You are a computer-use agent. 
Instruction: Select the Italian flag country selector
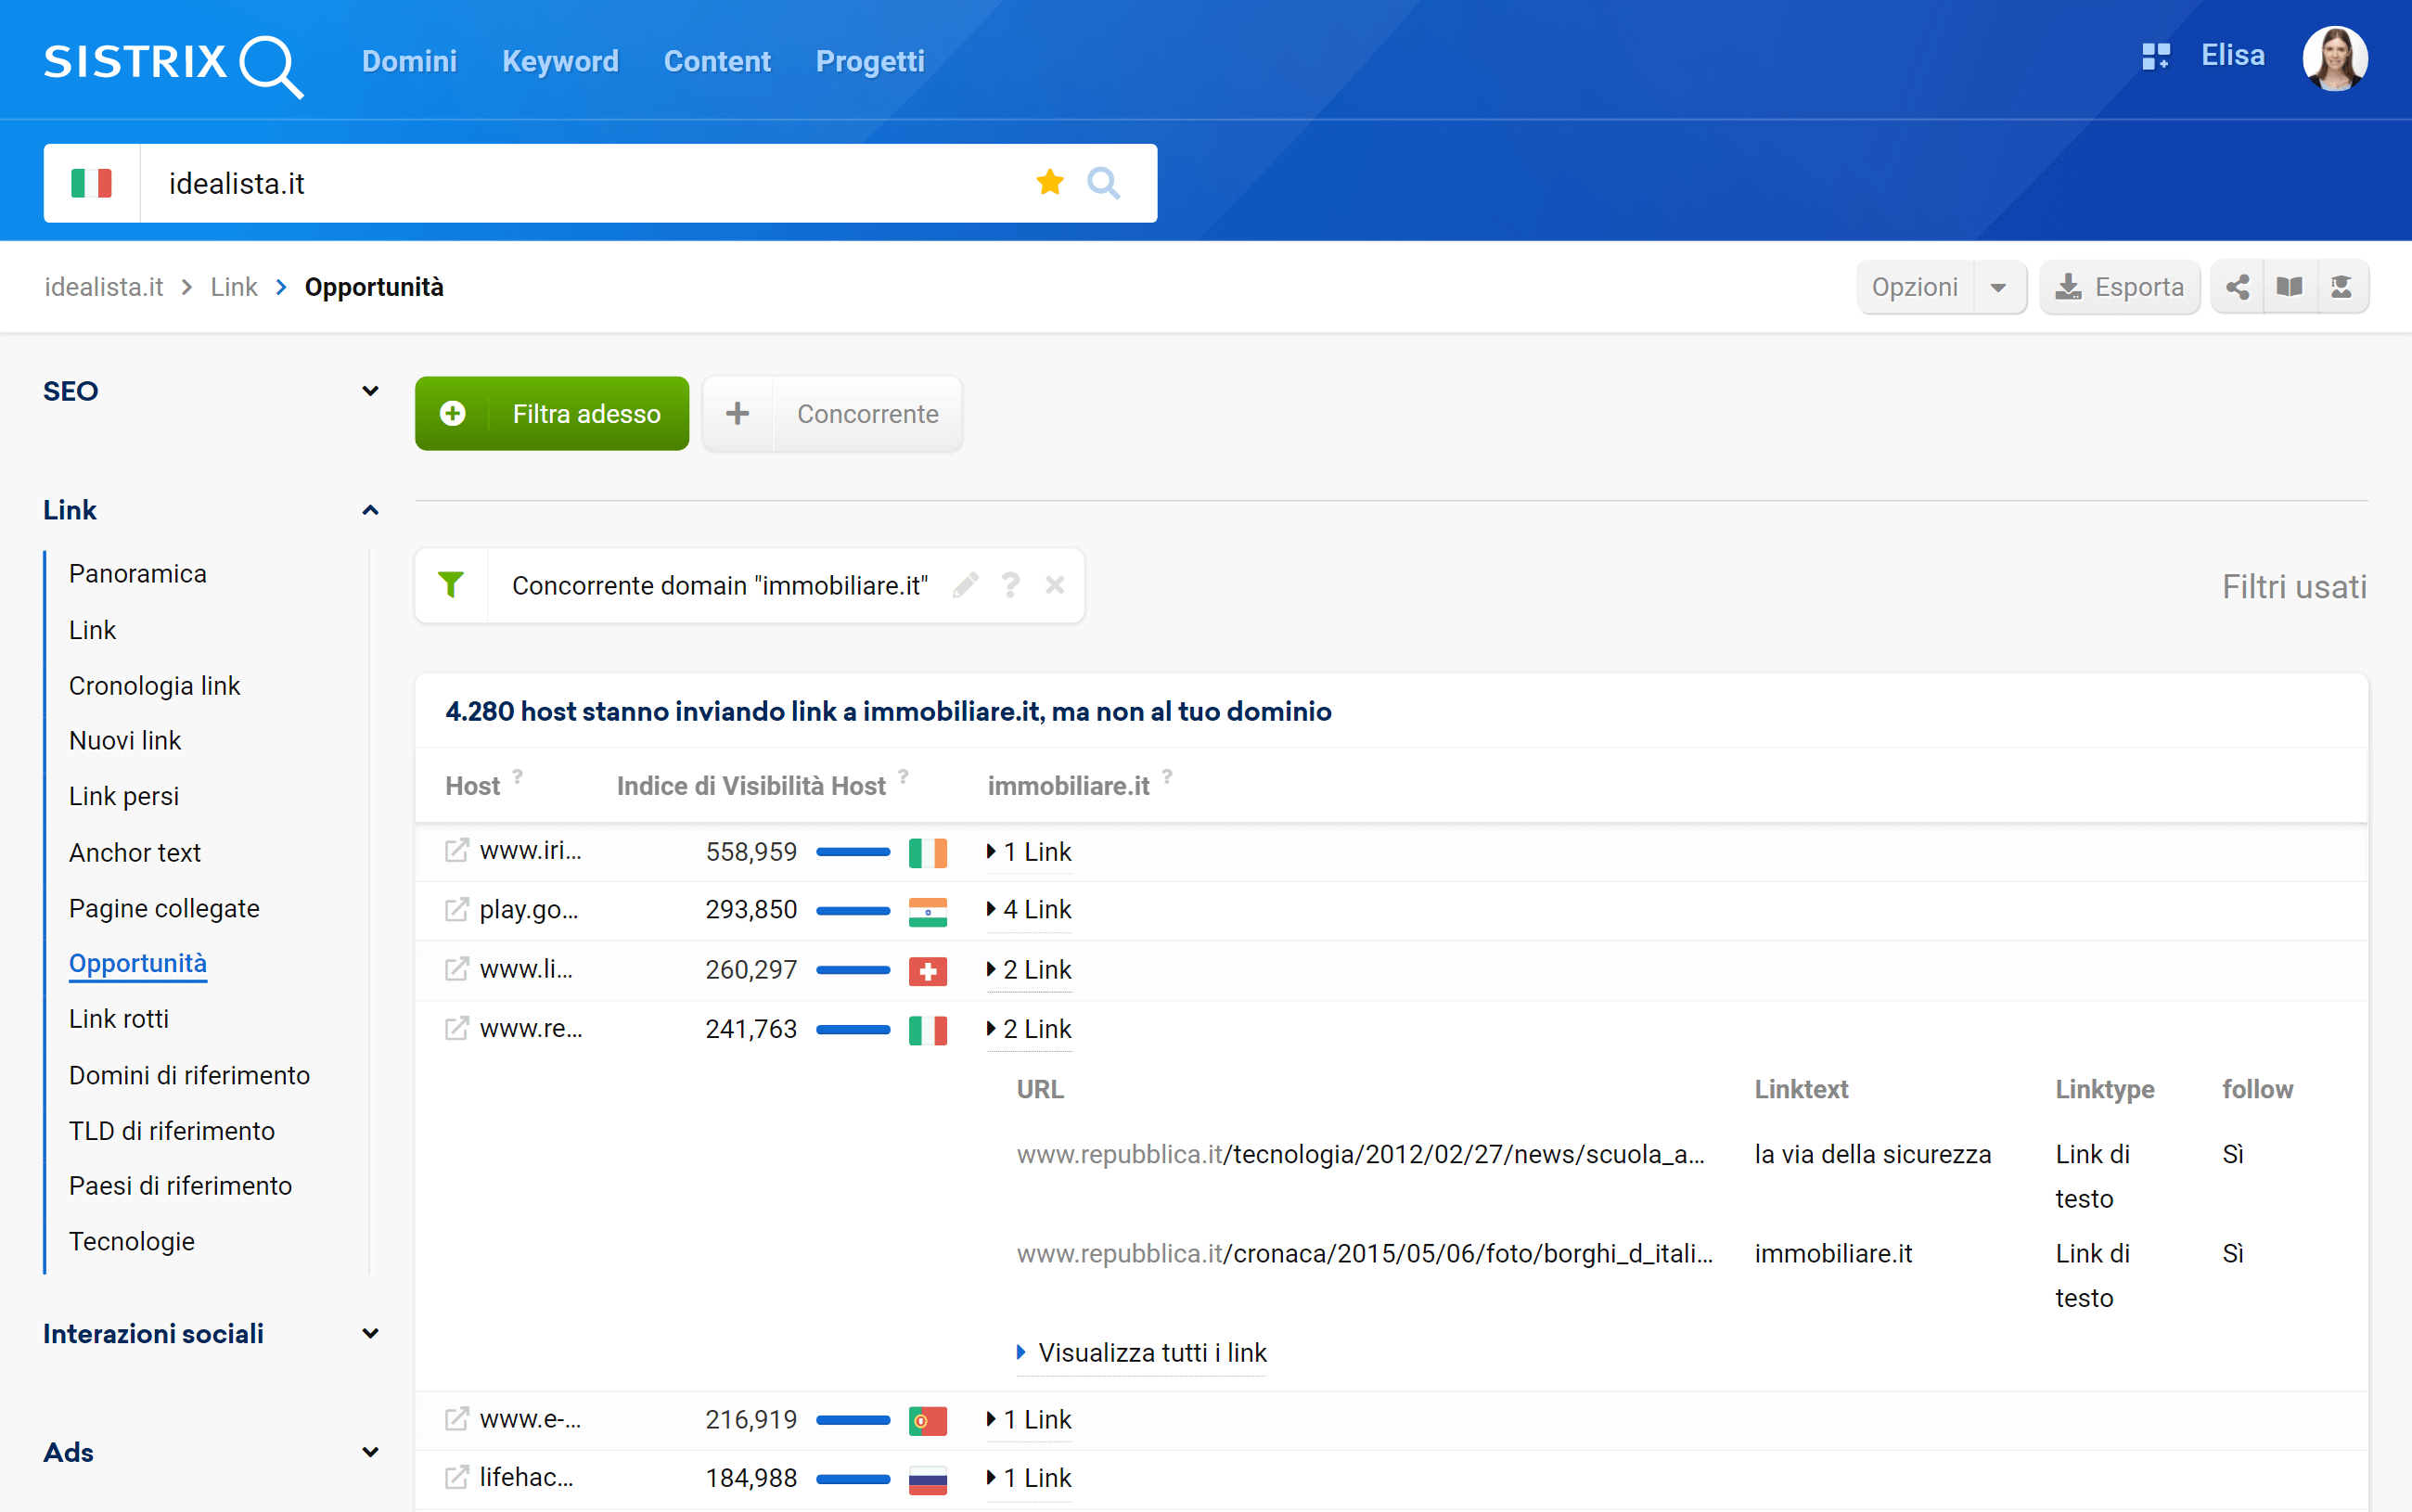tap(91, 183)
